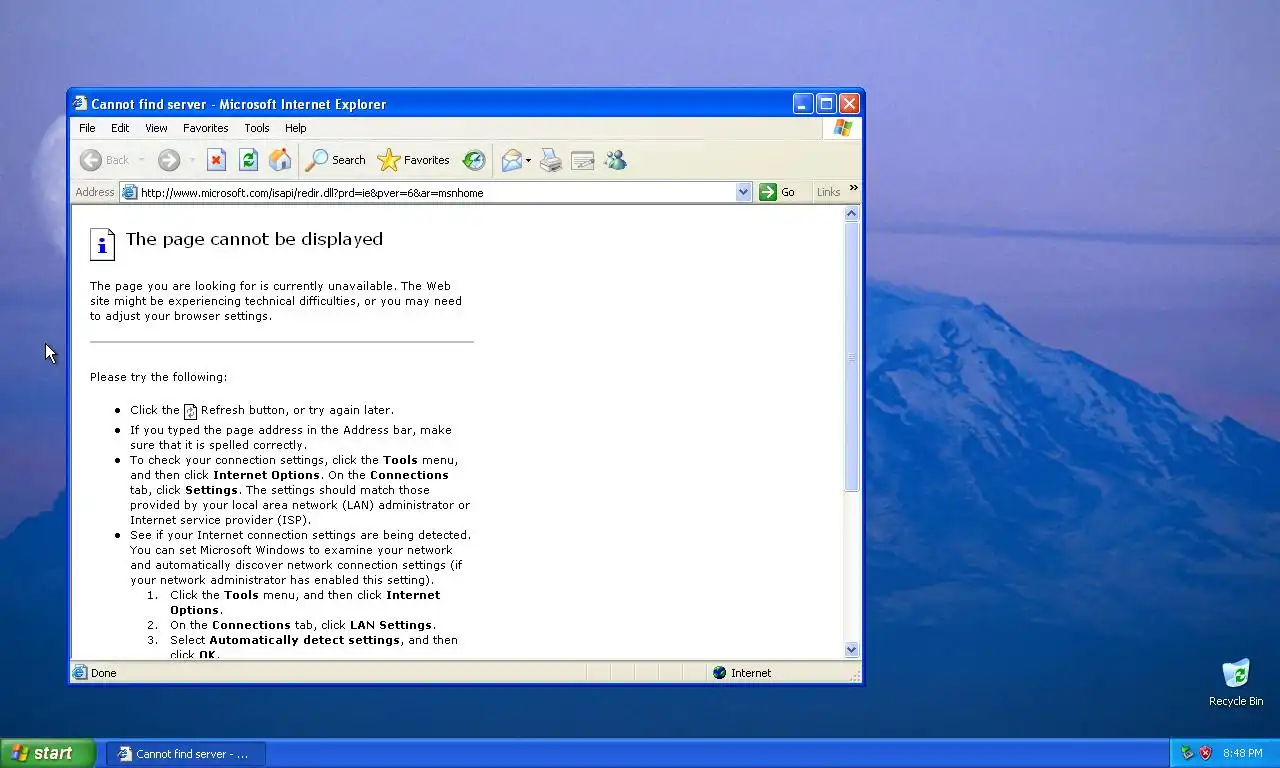Click the vertical scrollbar thumb

click(852, 356)
